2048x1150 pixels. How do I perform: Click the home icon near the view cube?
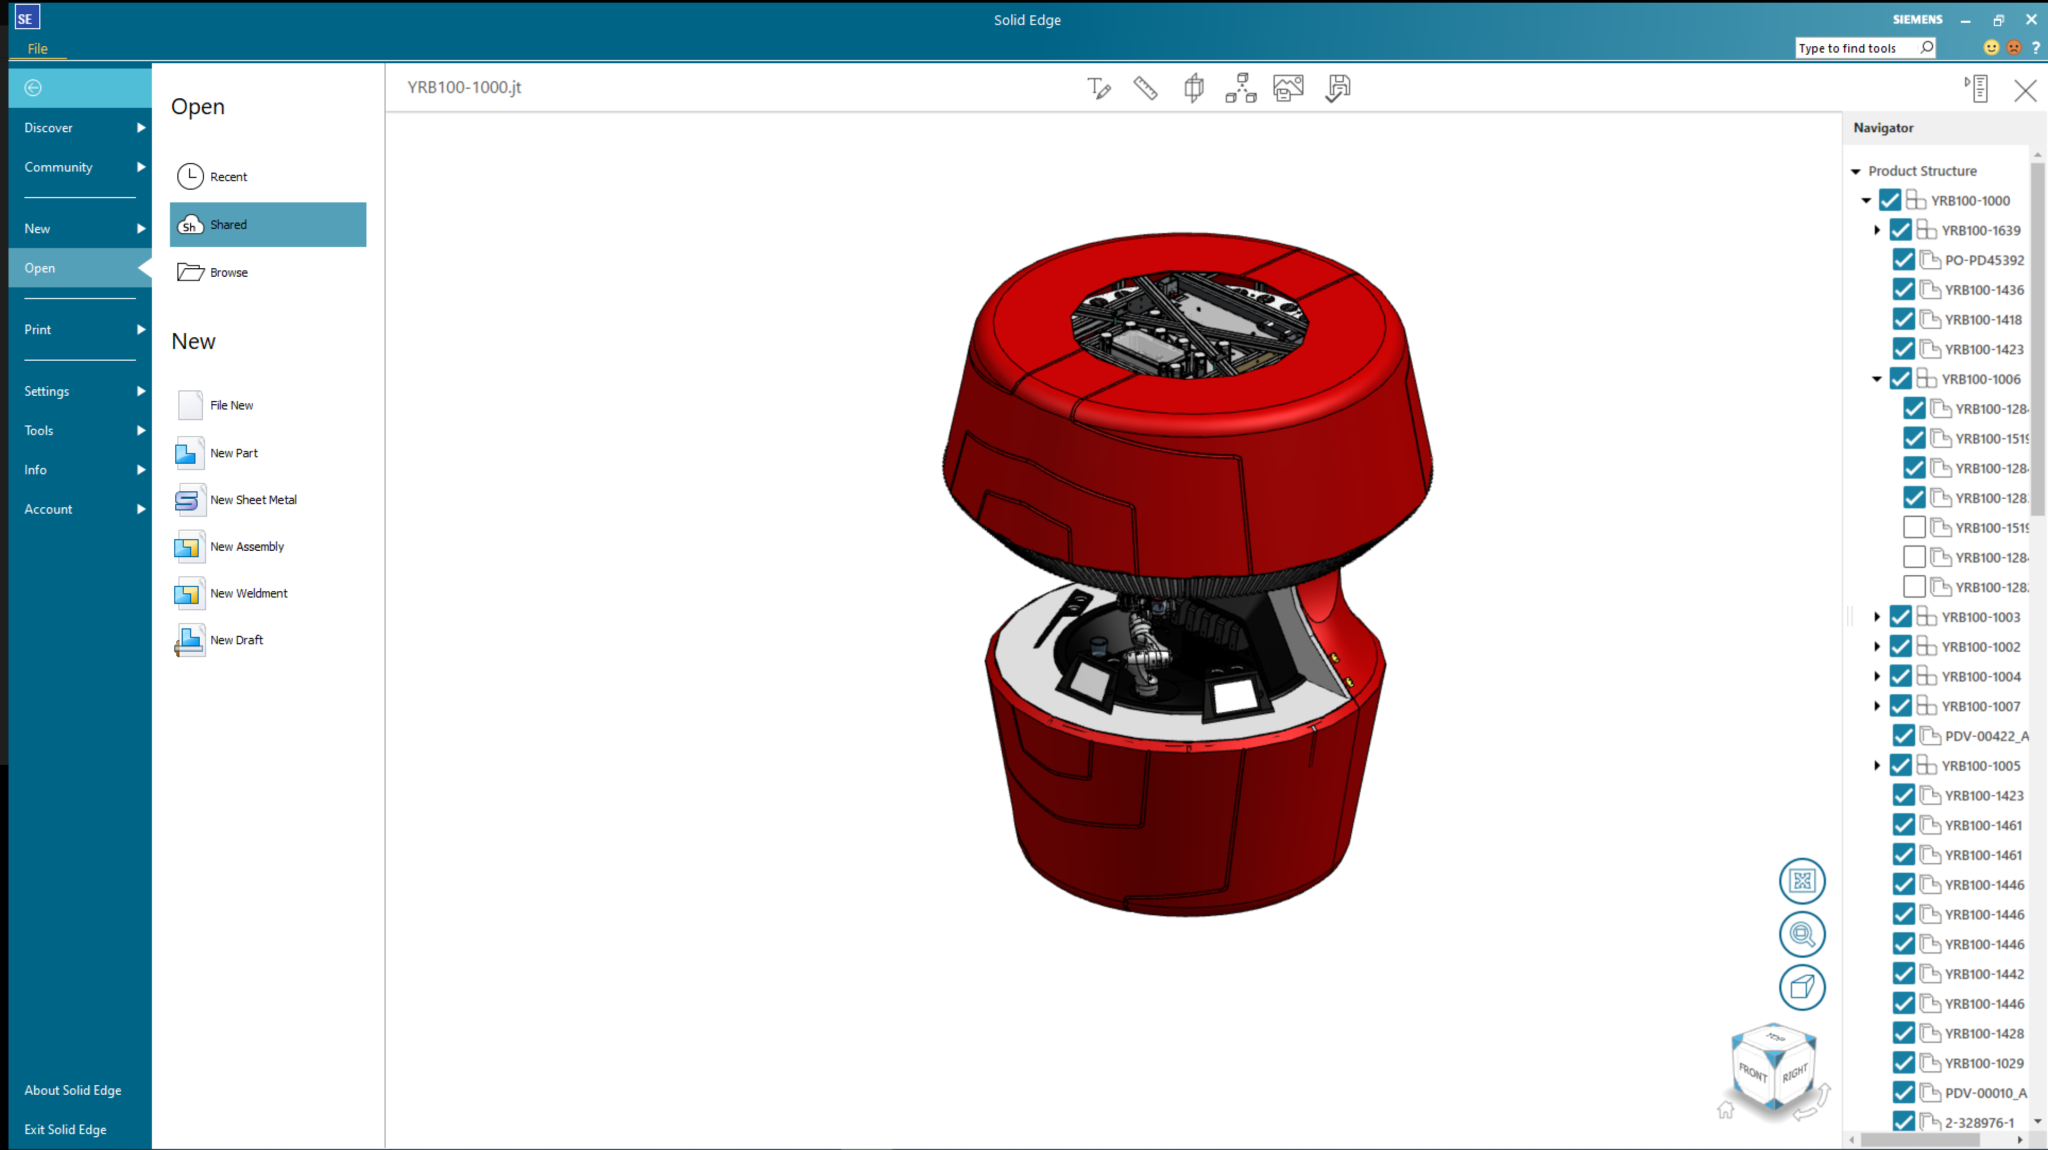[1726, 1109]
